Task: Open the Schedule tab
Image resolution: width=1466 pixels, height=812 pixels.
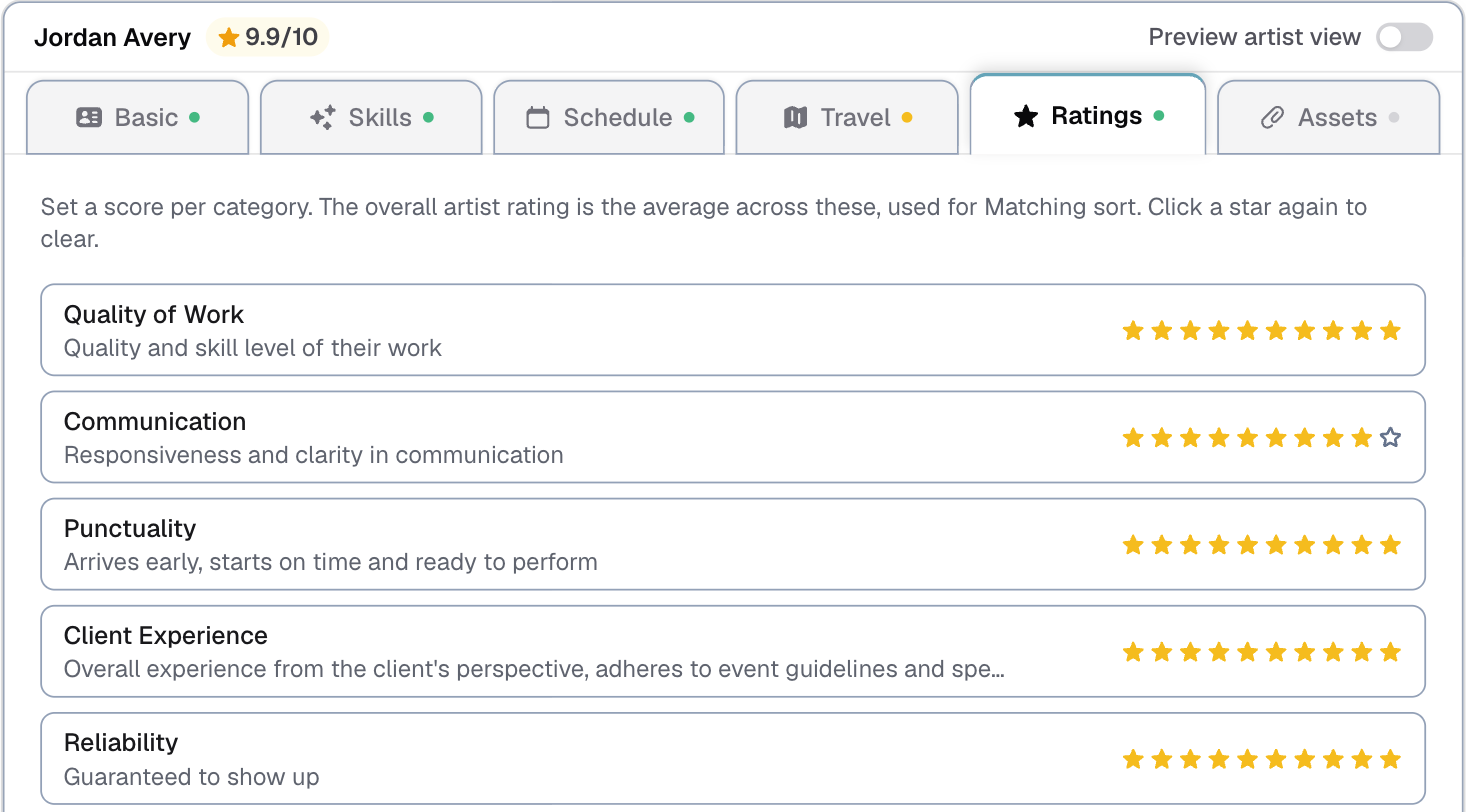Action: [x=609, y=117]
